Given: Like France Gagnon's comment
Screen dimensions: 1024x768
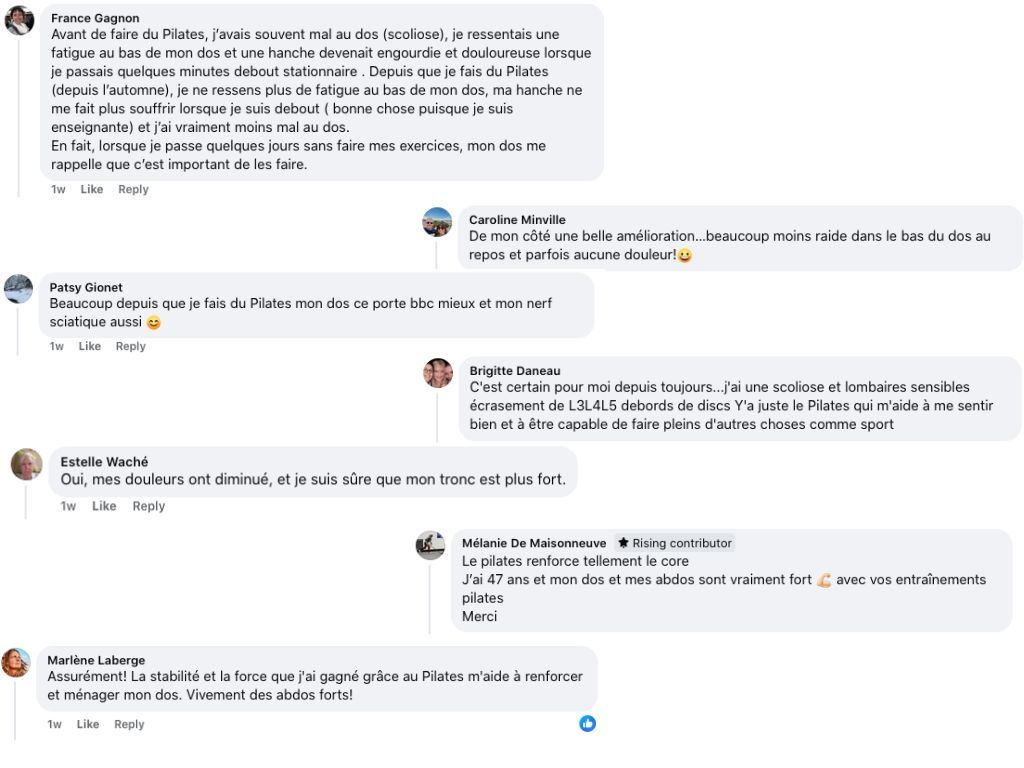Looking at the screenshot, I should tap(92, 189).
